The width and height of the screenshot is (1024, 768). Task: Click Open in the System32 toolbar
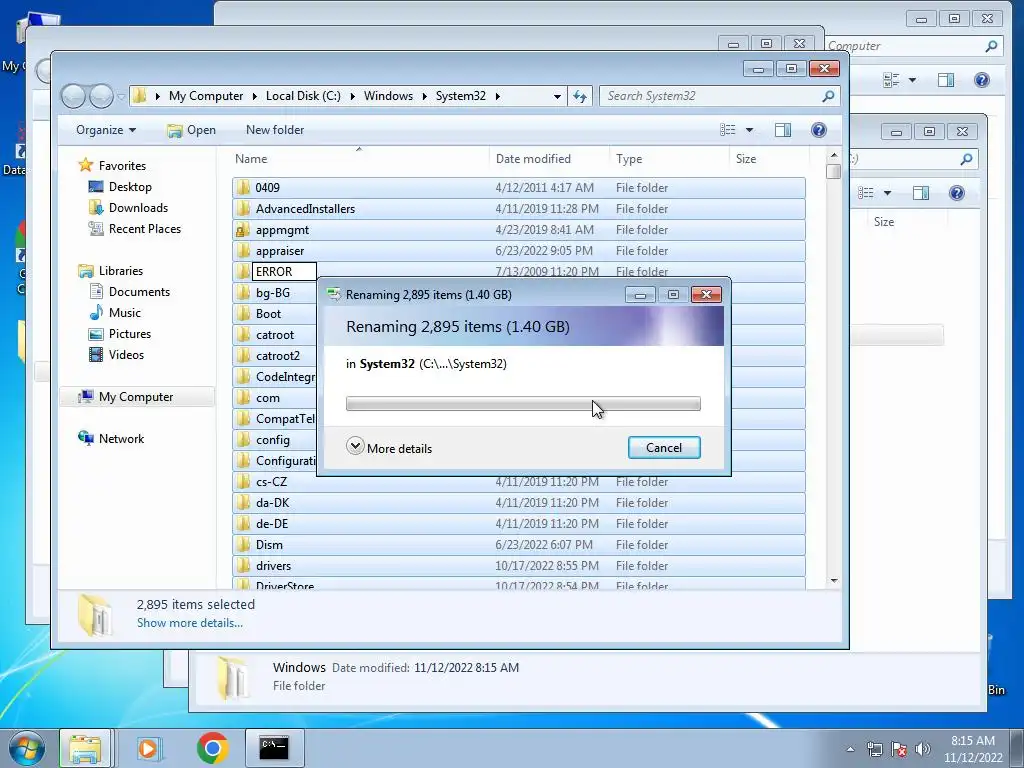click(191, 130)
